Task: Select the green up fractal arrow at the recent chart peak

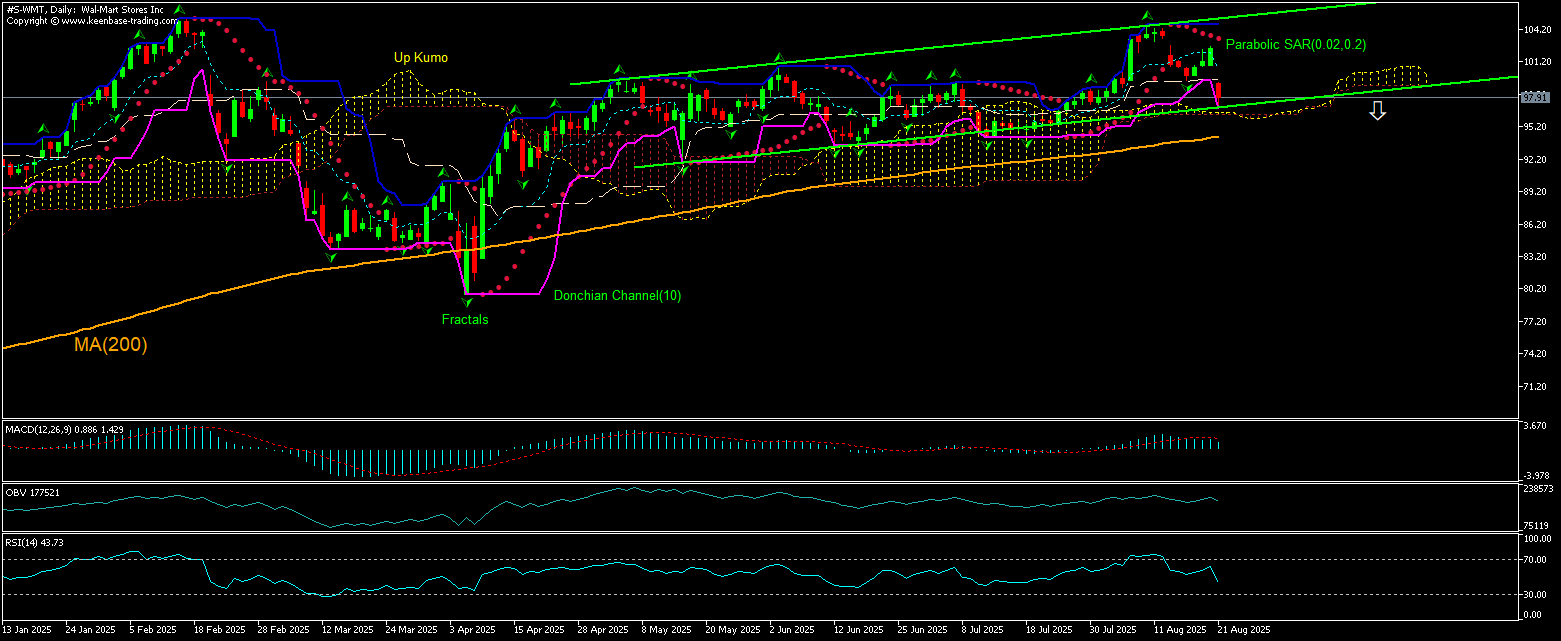Action: point(1147,15)
